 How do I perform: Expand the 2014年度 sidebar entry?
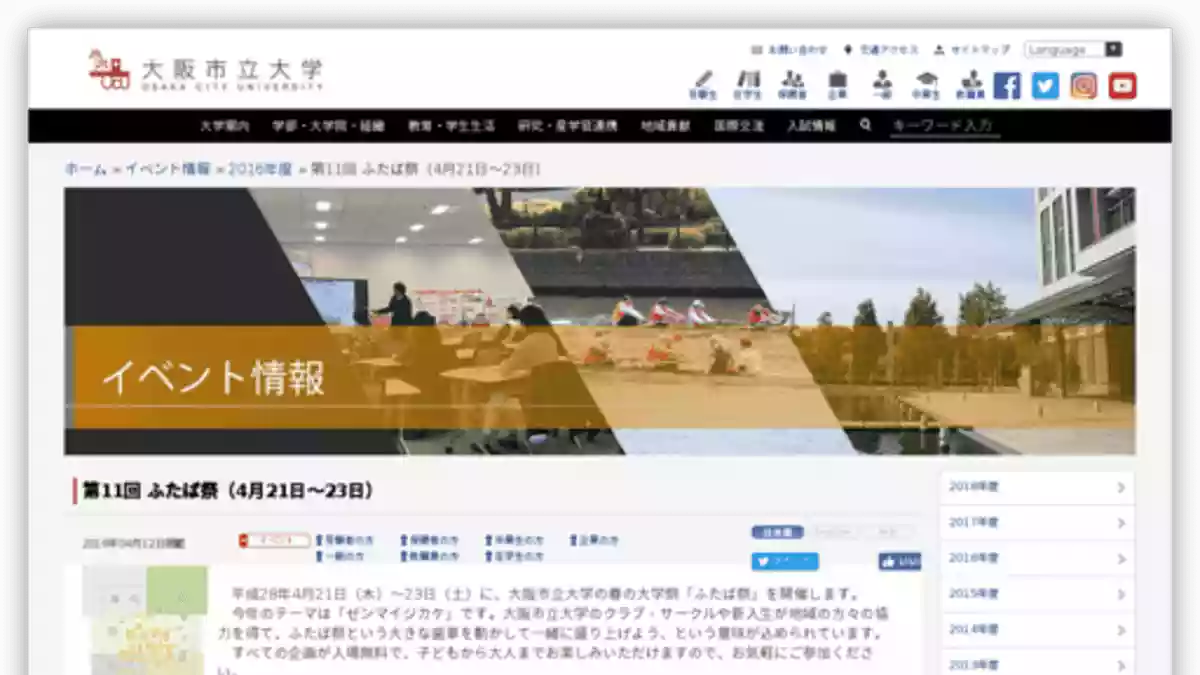[x=1037, y=630]
